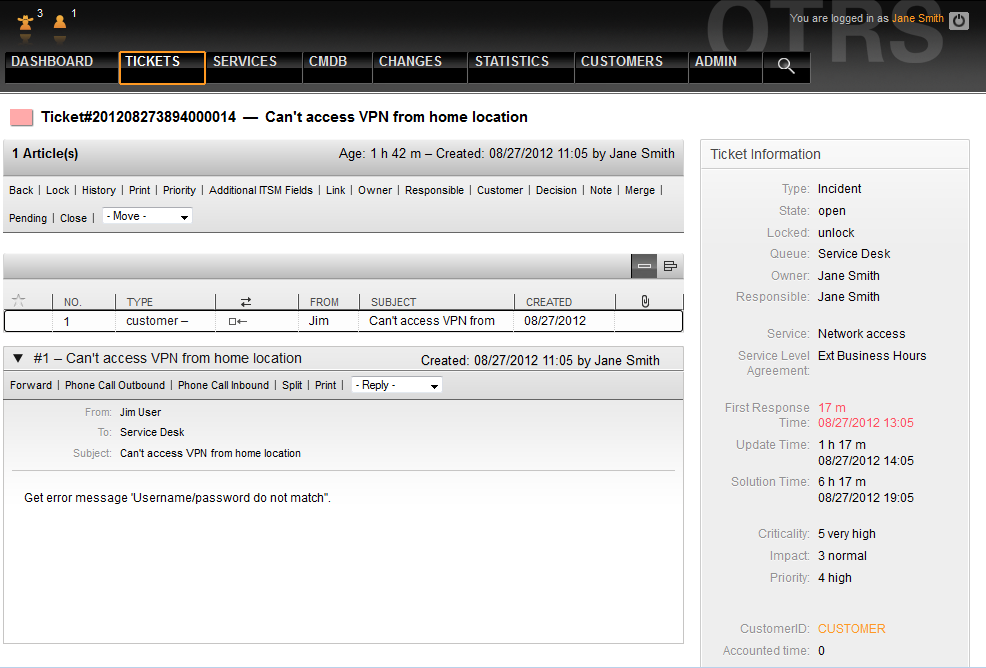Screen dimensions: 986x668
Task: Click the cowboy-hat agent icon with badge 3
Action: coord(25,22)
